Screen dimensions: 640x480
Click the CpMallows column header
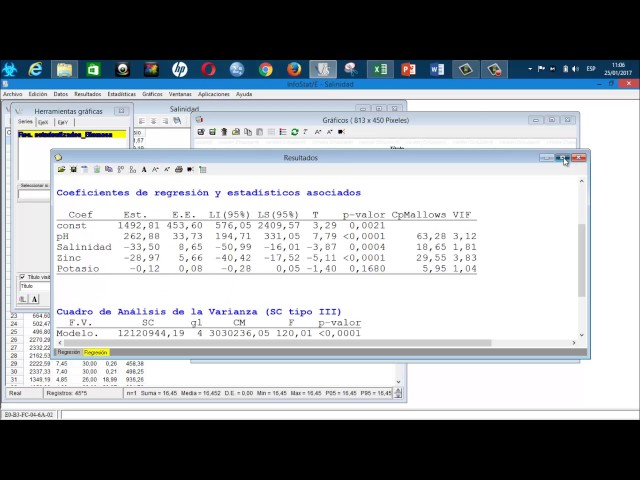point(419,215)
